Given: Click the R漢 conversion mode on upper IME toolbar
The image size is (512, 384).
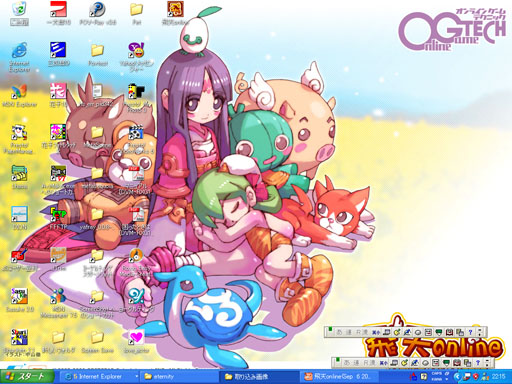Looking at the screenshot, I should tap(362, 332).
